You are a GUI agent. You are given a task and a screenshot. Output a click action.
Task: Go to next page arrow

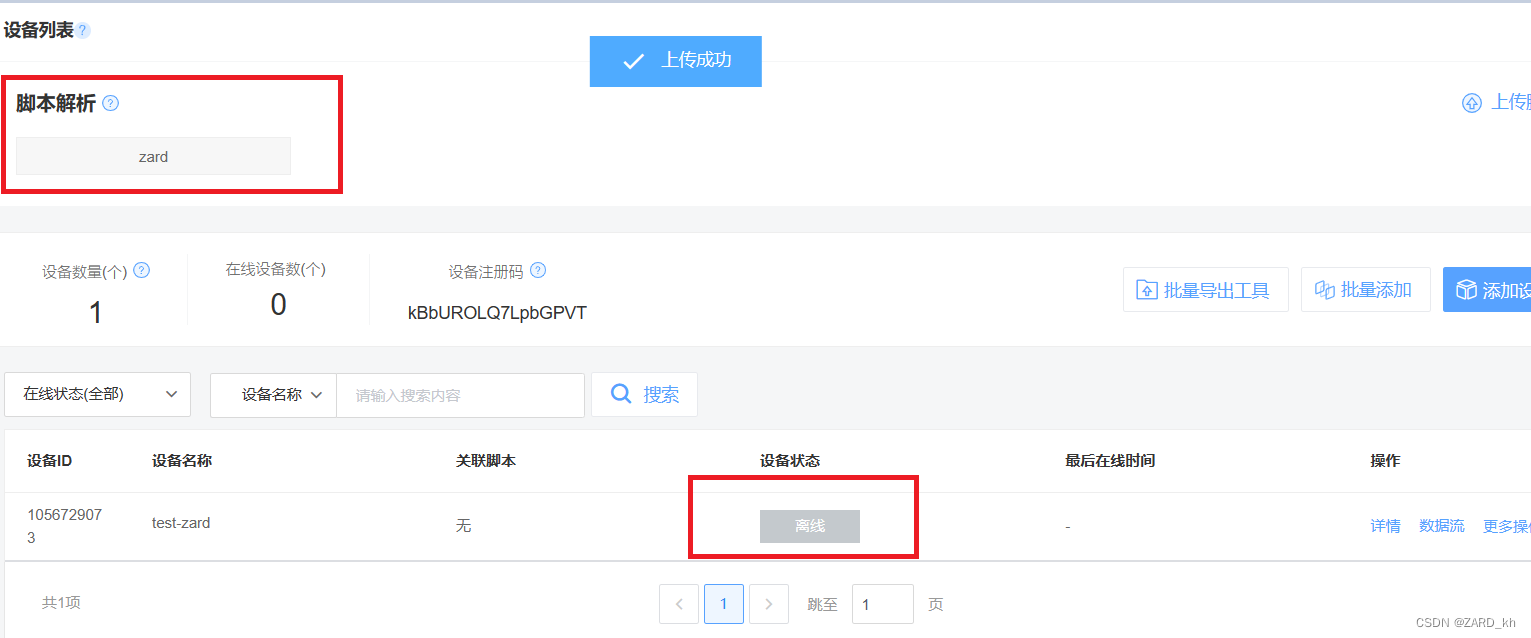point(769,604)
